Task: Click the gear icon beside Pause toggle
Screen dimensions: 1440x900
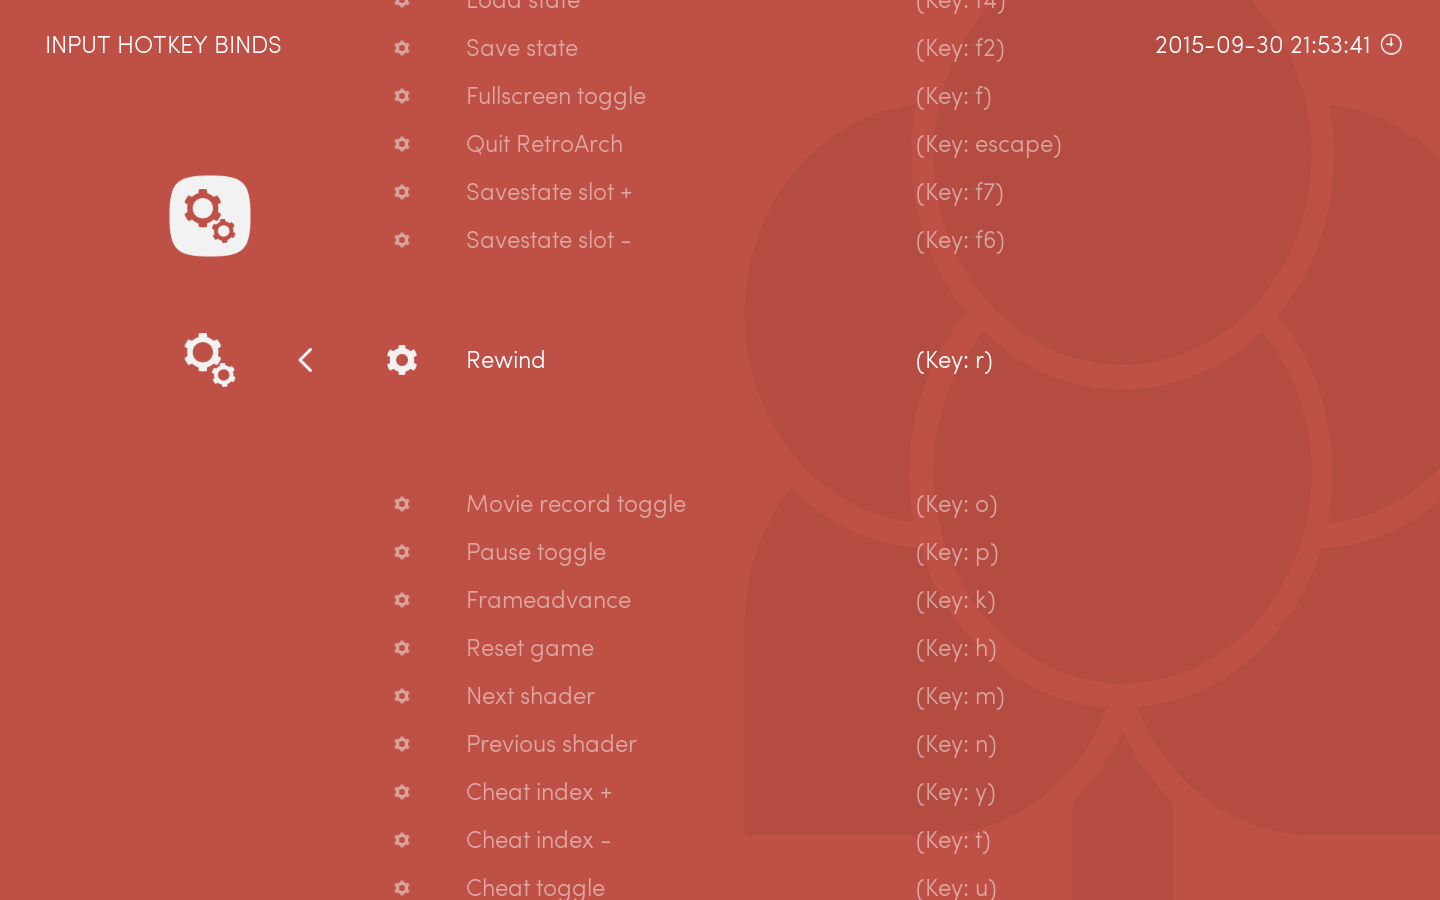Action: tap(402, 552)
